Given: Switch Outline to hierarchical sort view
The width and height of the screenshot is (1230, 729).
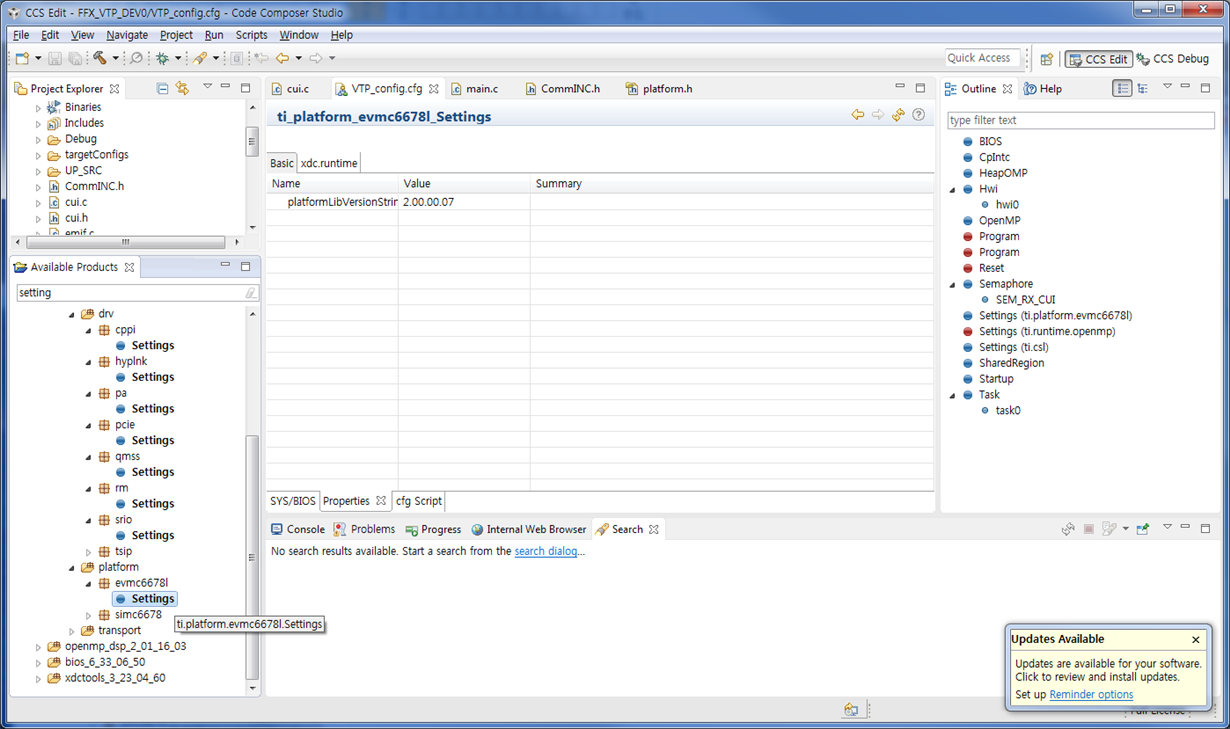Looking at the screenshot, I should tap(1141, 88).
